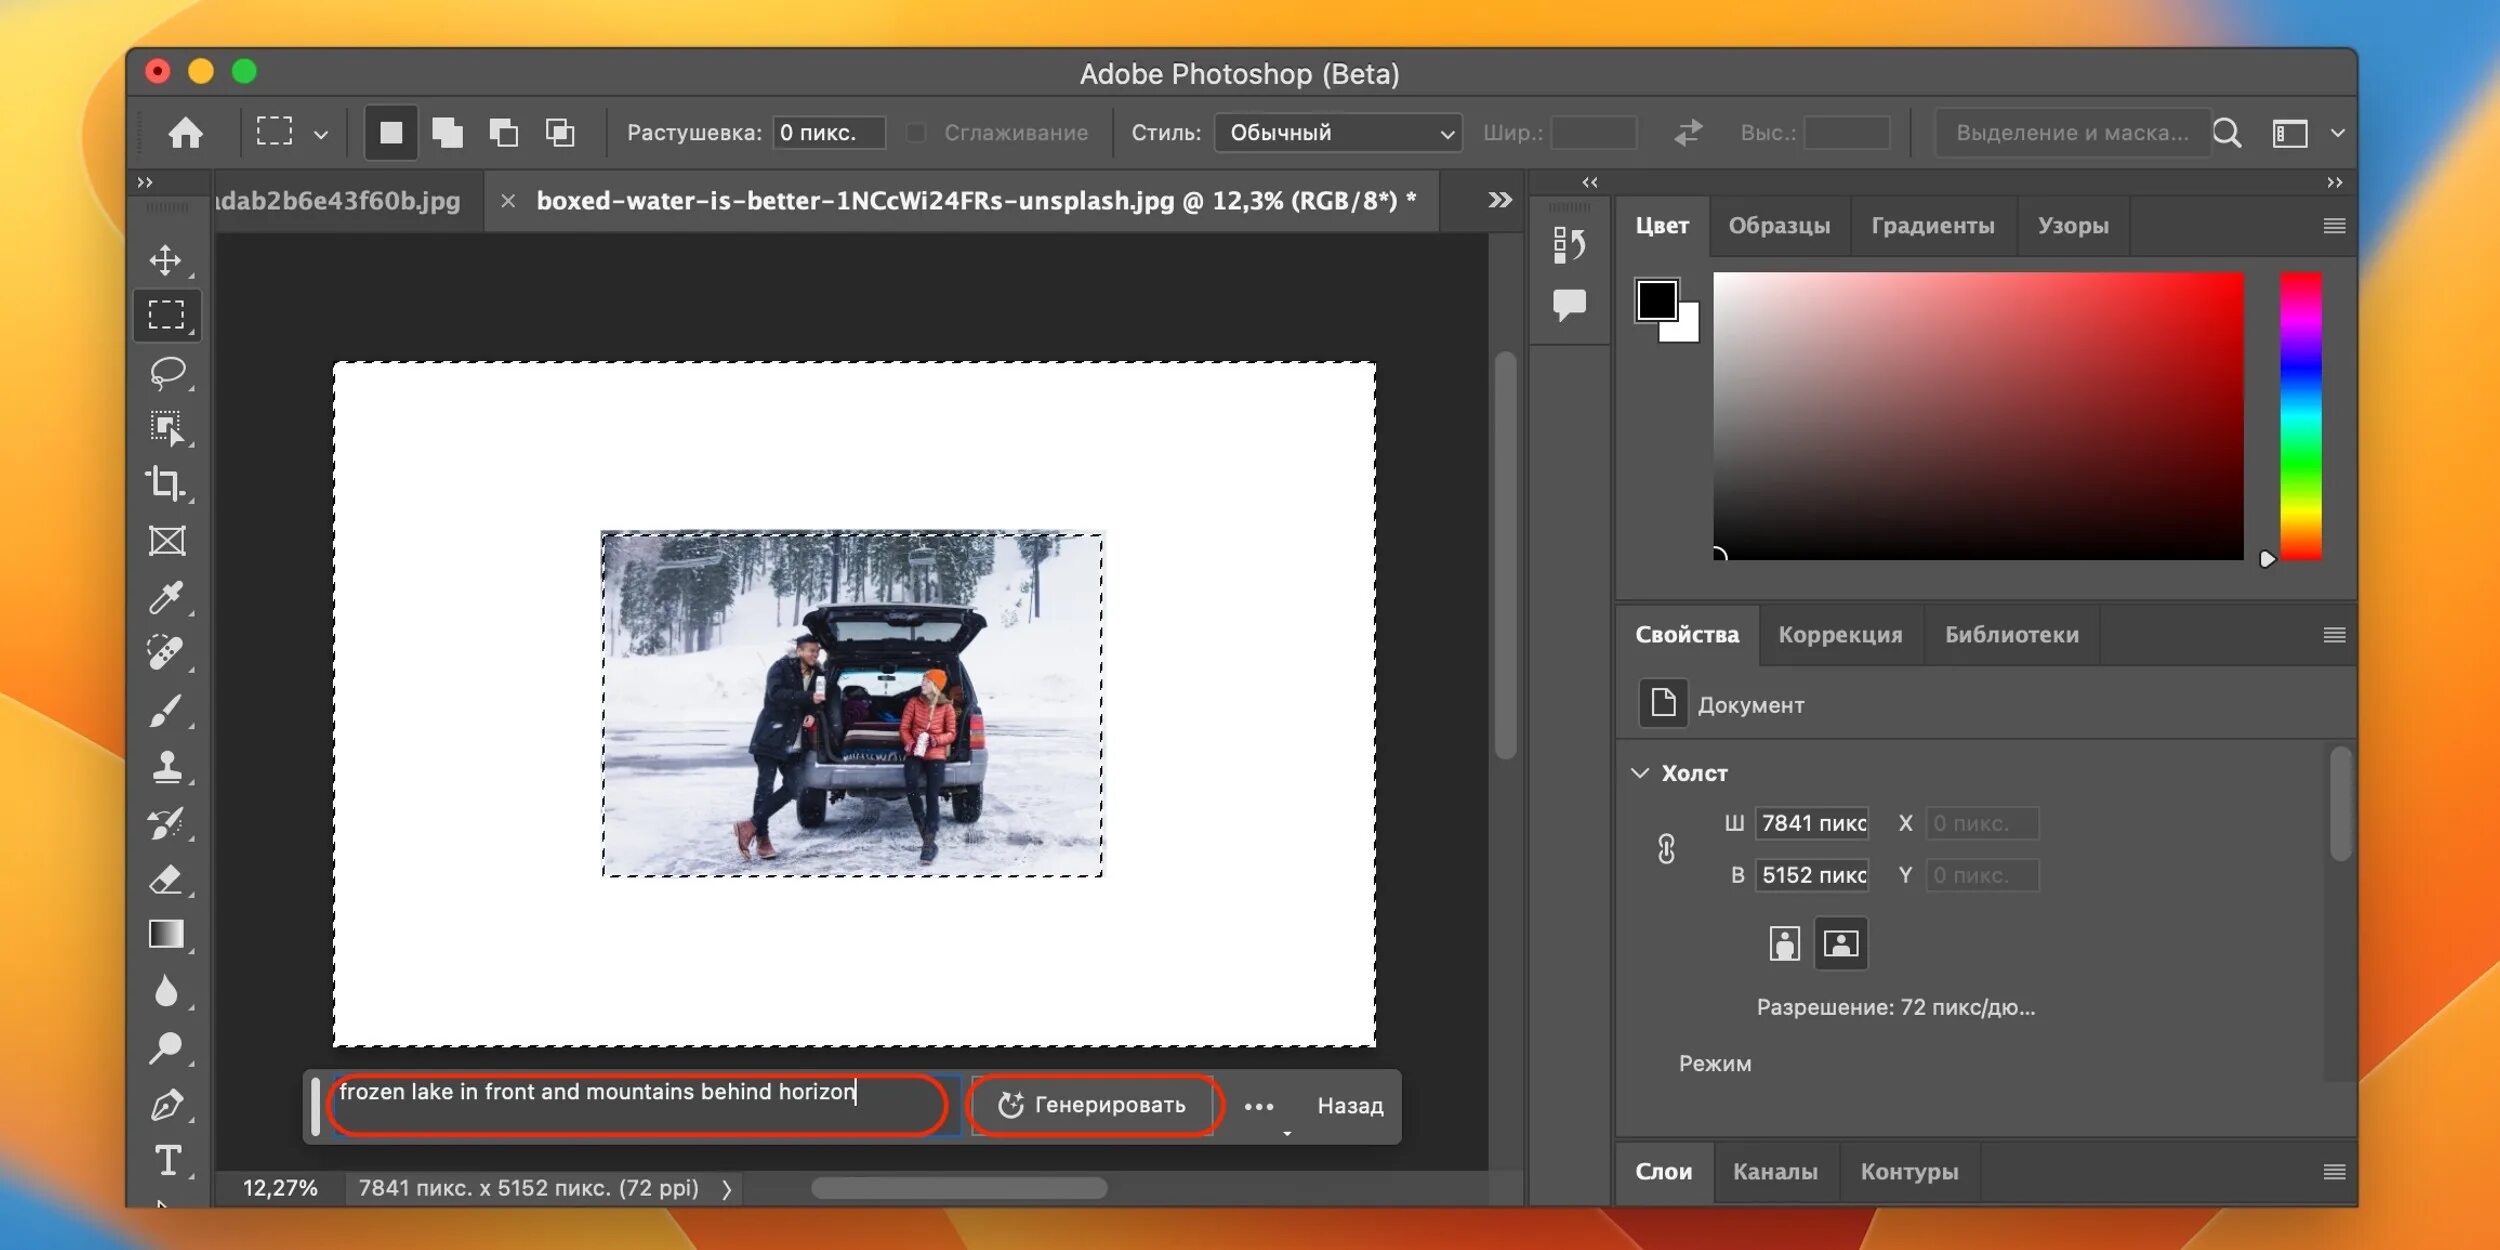Open the Стиль dropdown showing Обычный
Image resolution: width=2500 pixels, height=1250 pixels.
click(x=1338, y=132)
